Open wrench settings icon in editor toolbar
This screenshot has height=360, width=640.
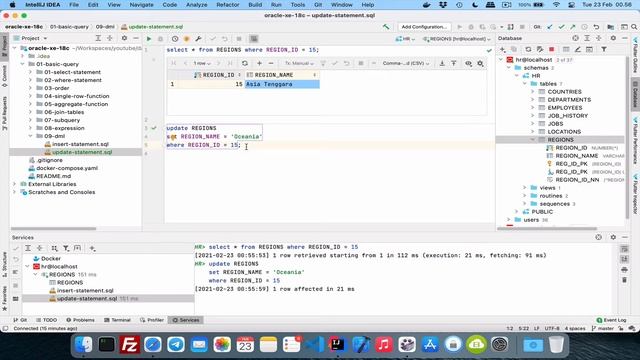point(198,39)
